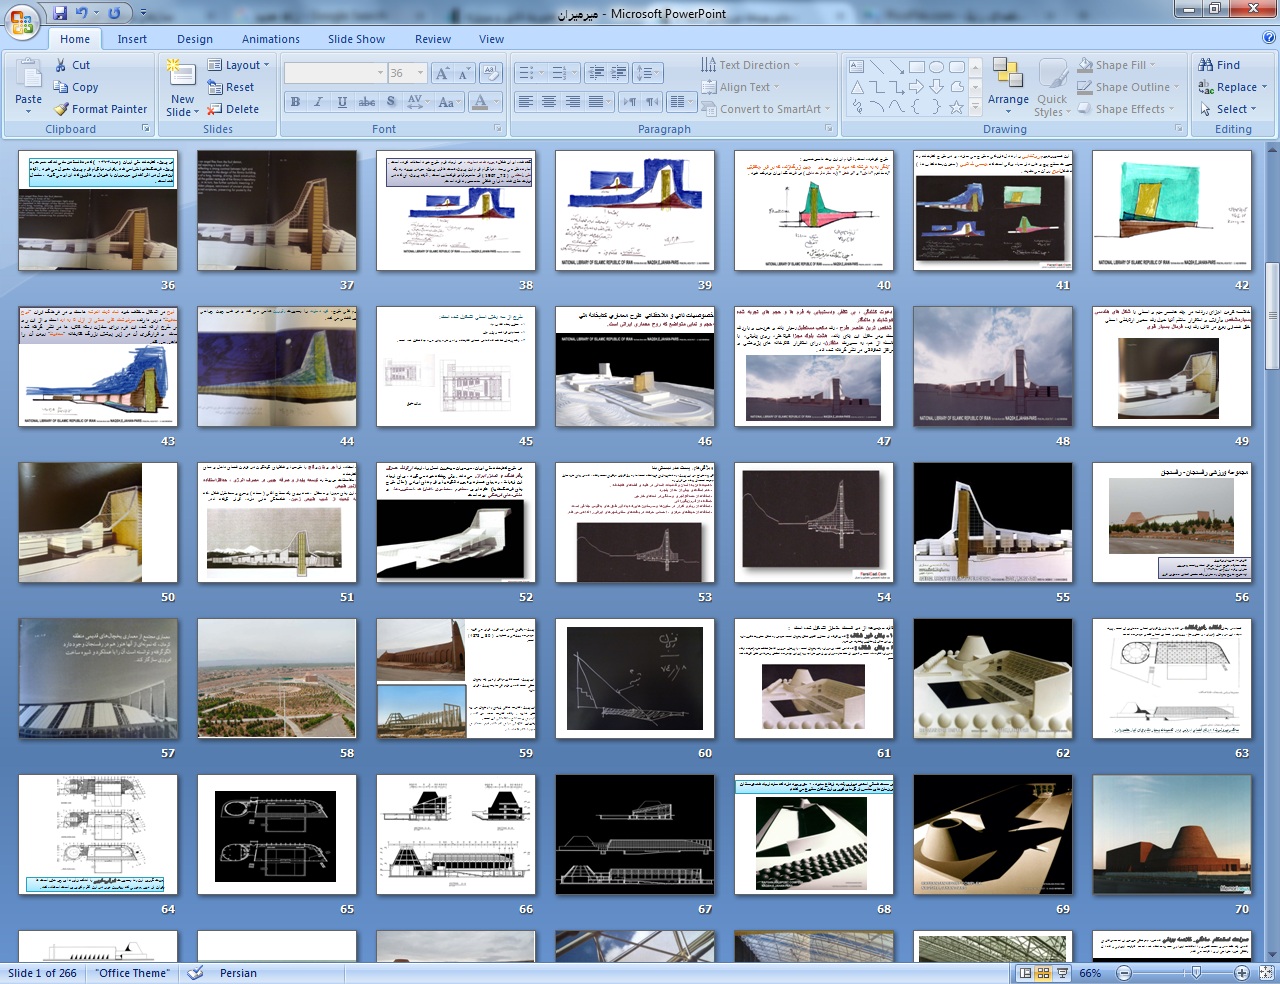Image resolution: width=1280 pixels, height=984 pixels.
Task: Zoom in with the plus button
Action: pos(1242,973)
